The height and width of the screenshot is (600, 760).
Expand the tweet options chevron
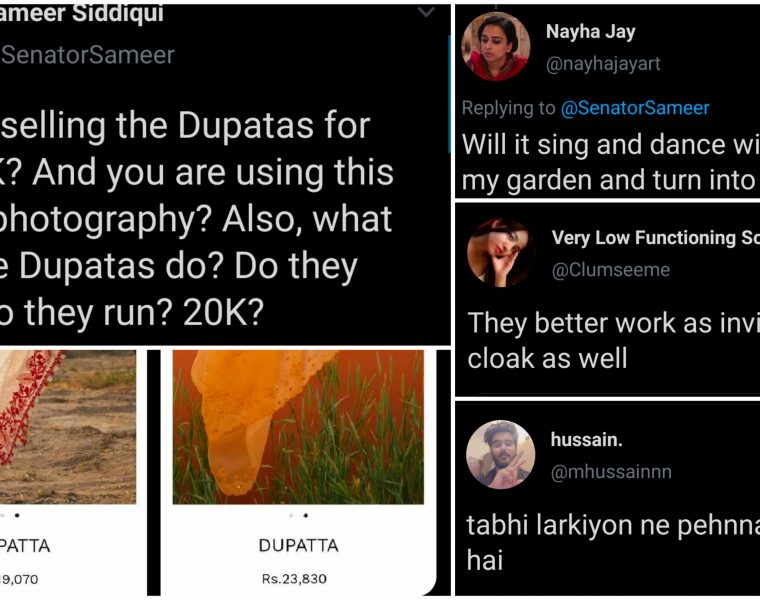pyautogui.click(x=426, y=11)
